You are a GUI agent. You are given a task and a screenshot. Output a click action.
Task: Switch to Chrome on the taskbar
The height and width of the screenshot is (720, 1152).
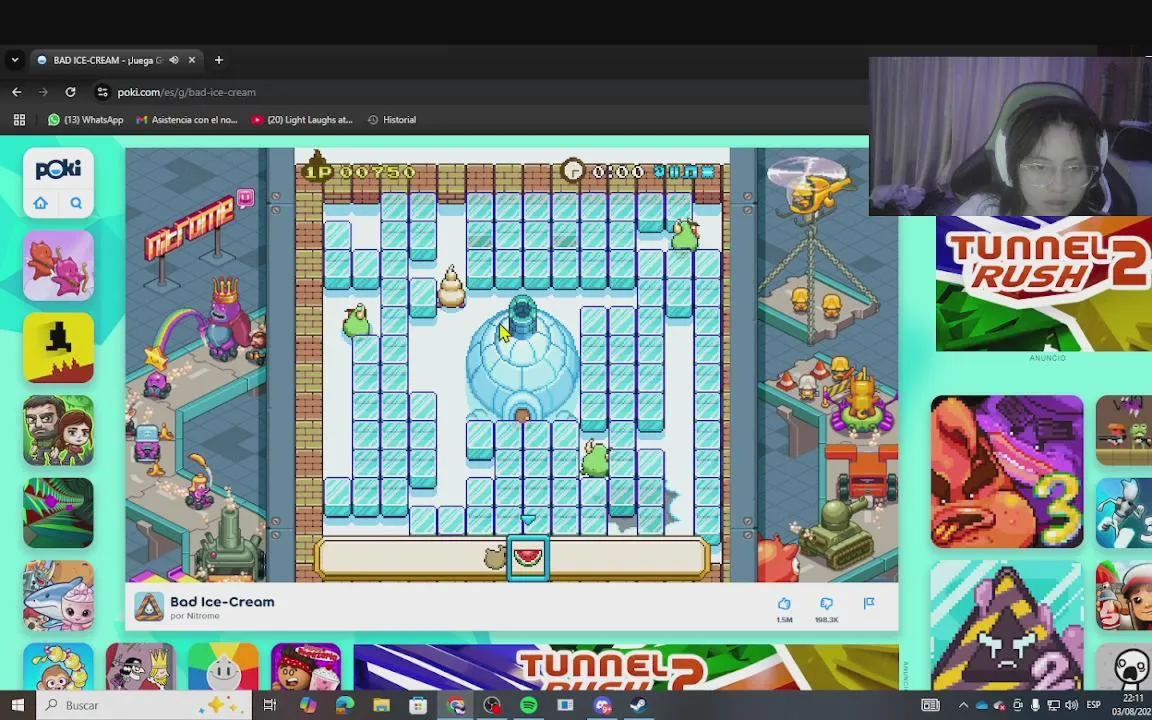pos(456,705)
